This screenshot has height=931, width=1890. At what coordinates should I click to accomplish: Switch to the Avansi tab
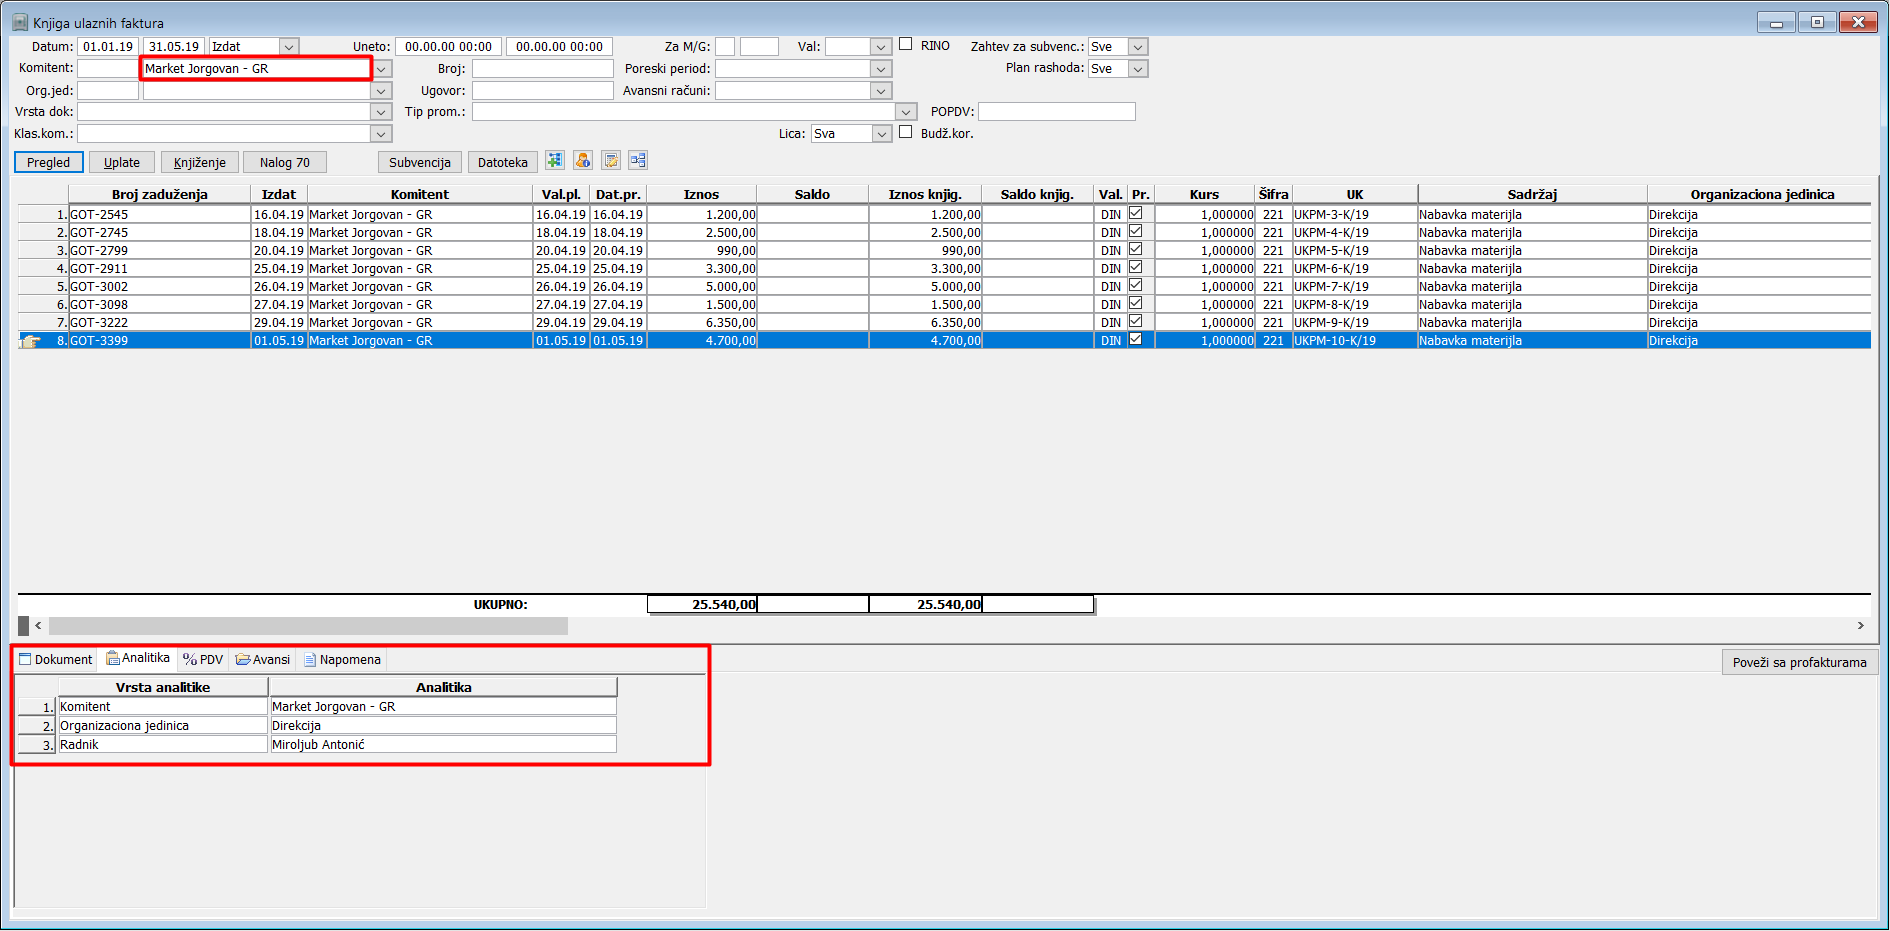(263, 660)
